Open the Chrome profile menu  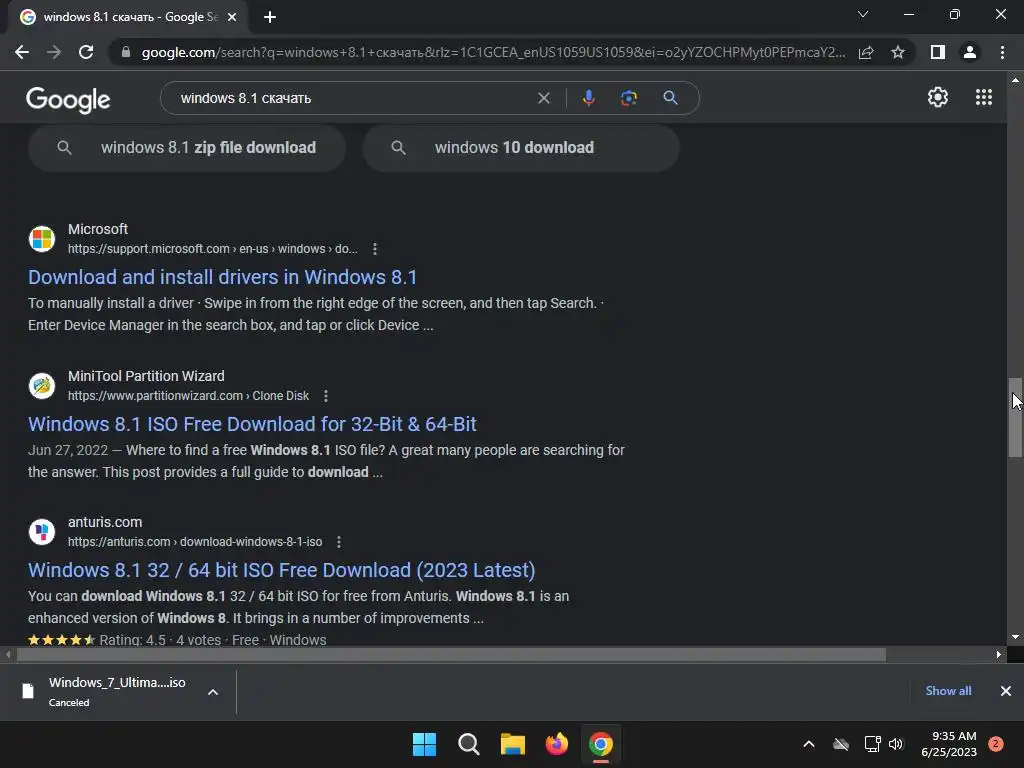pyautogui.click(x=970, y=52)
